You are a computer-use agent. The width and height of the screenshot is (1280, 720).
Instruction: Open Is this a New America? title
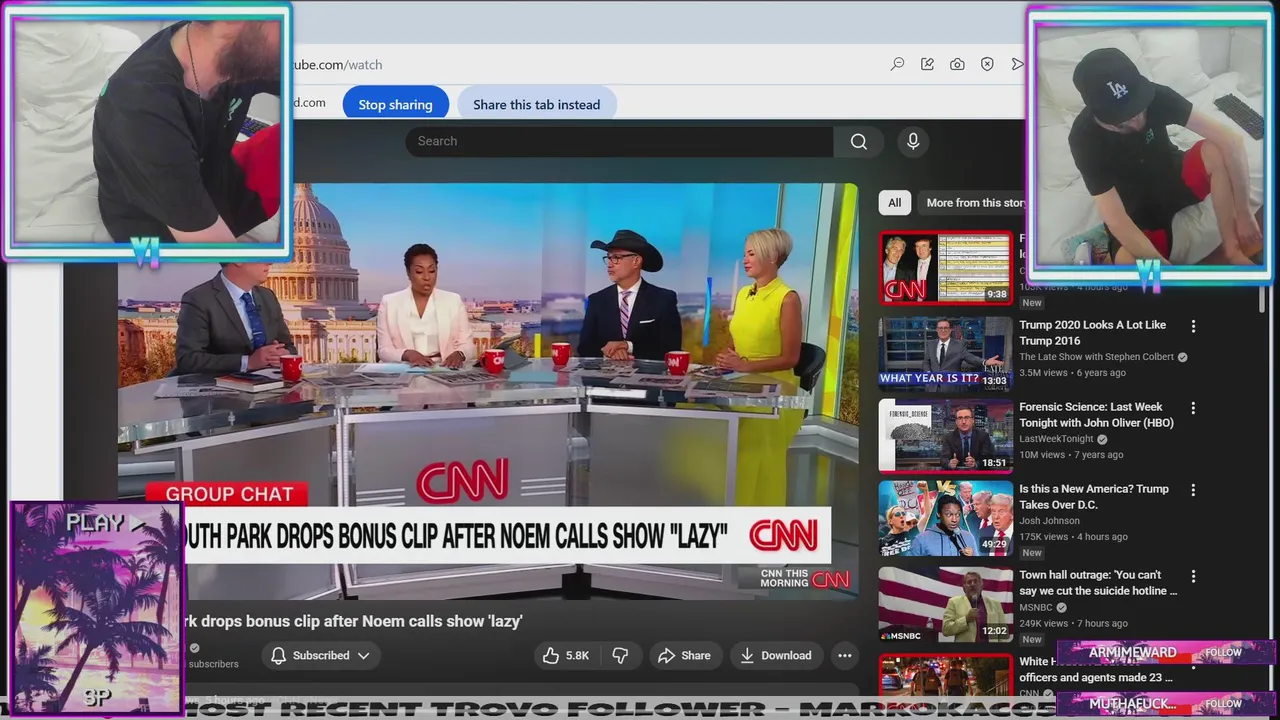[x=1094, y=497]
